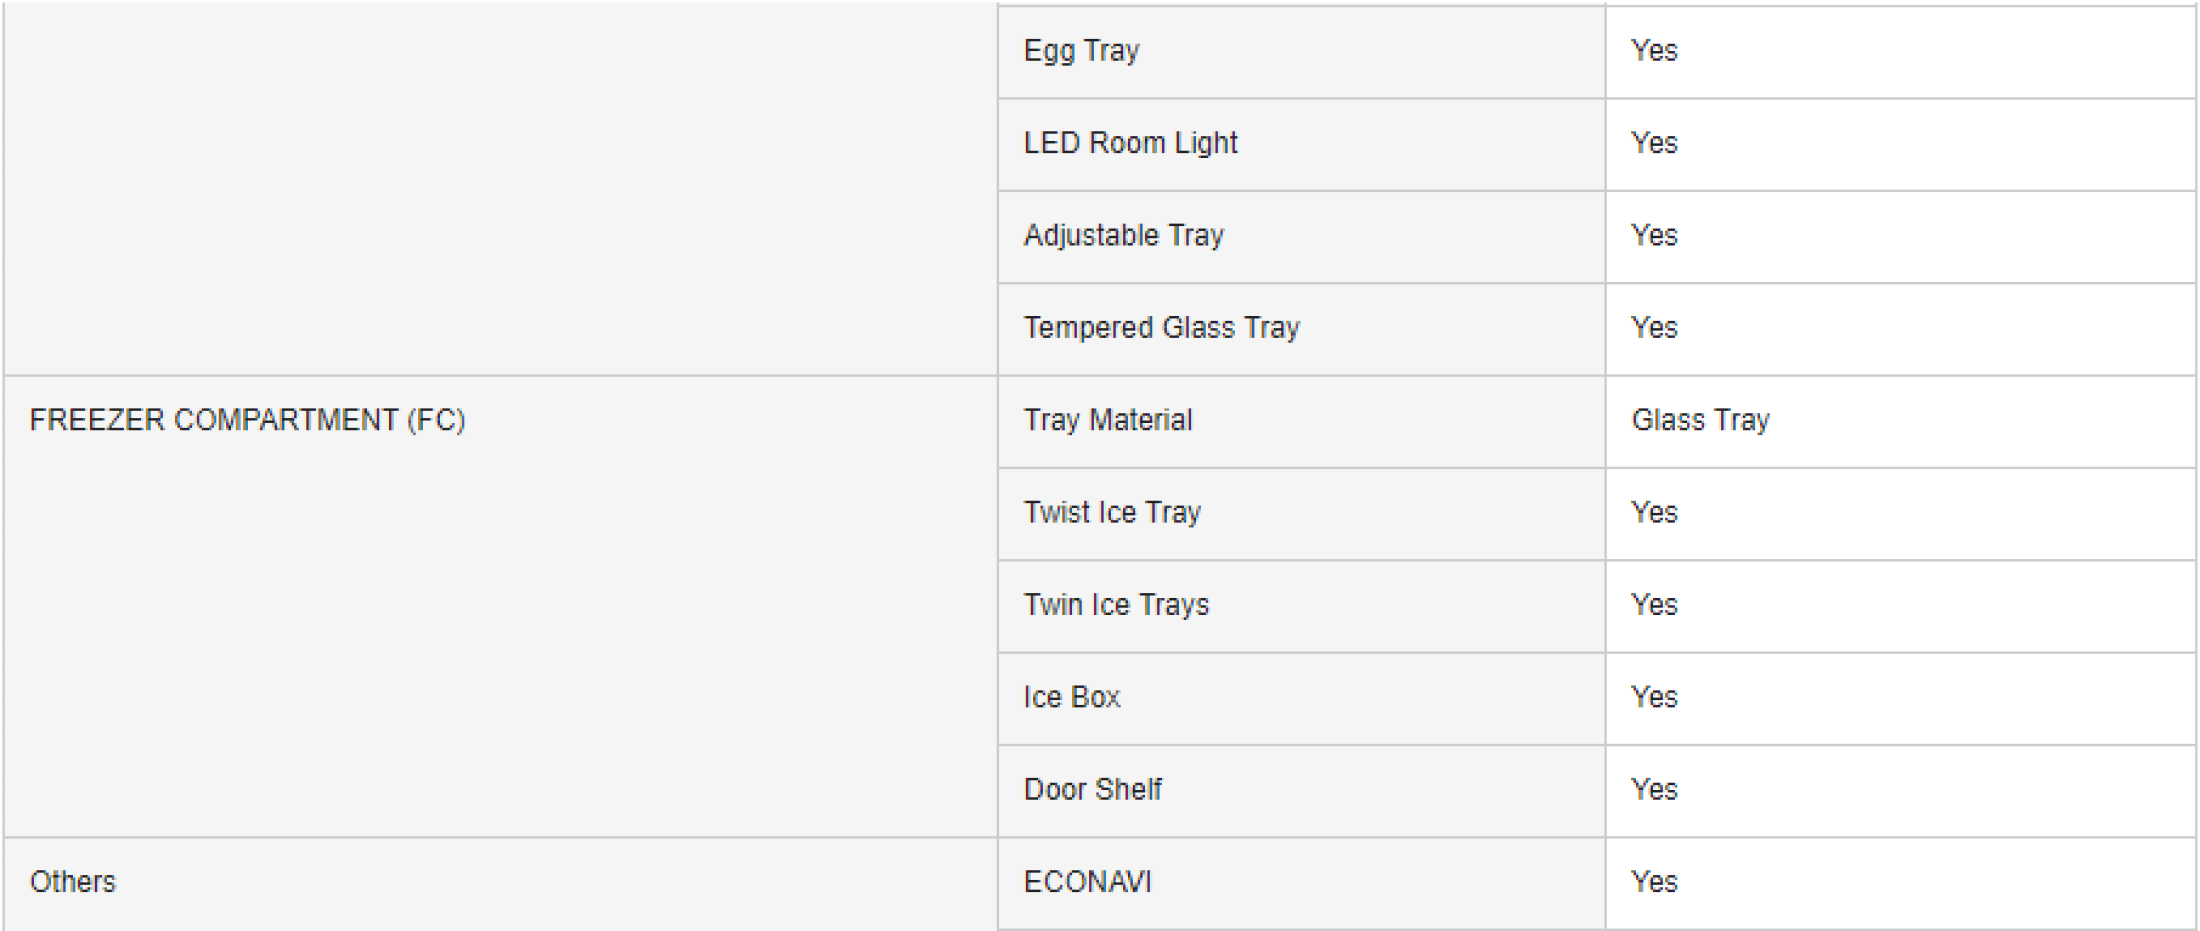Click the Door Shelf label
The image size is (2200, 931).
pos(1092,790)
